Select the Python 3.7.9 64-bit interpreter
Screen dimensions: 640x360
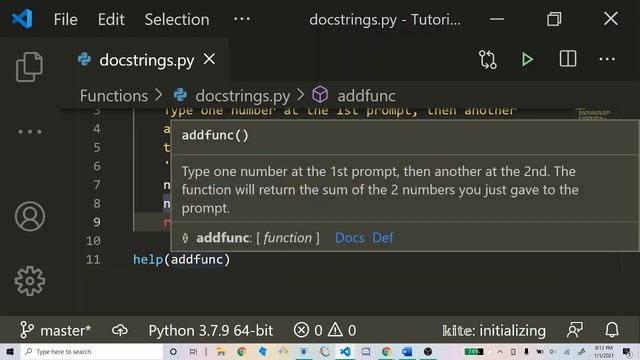click(x=210, y=330)
